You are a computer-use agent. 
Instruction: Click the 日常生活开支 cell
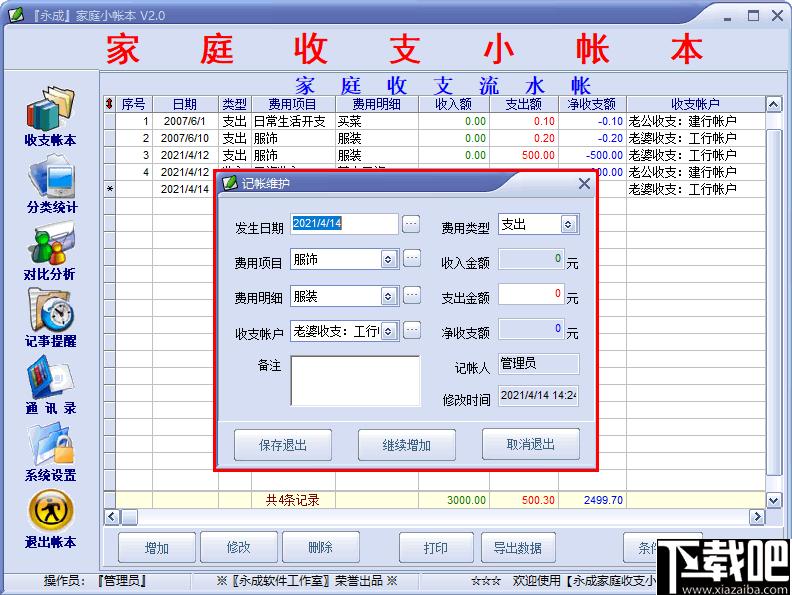point(293,121)
